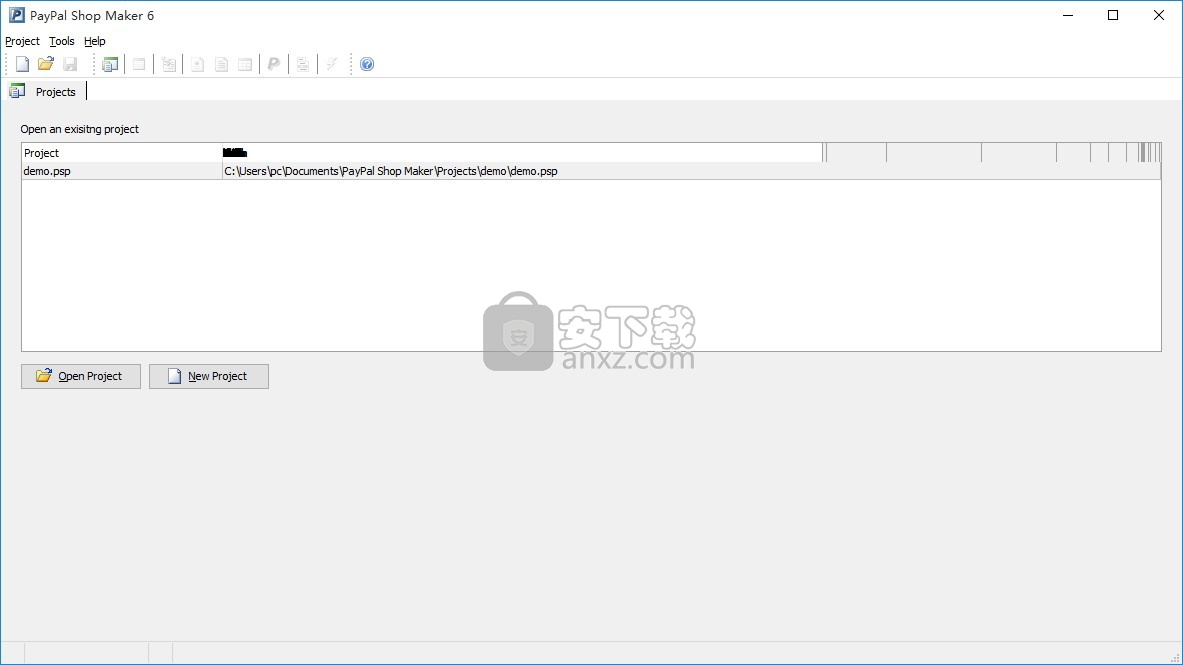The height and width of the screenshot is (665, 1183).
Task: Click the grayed single table toolbar icon
Action: [x=140, y=64]
